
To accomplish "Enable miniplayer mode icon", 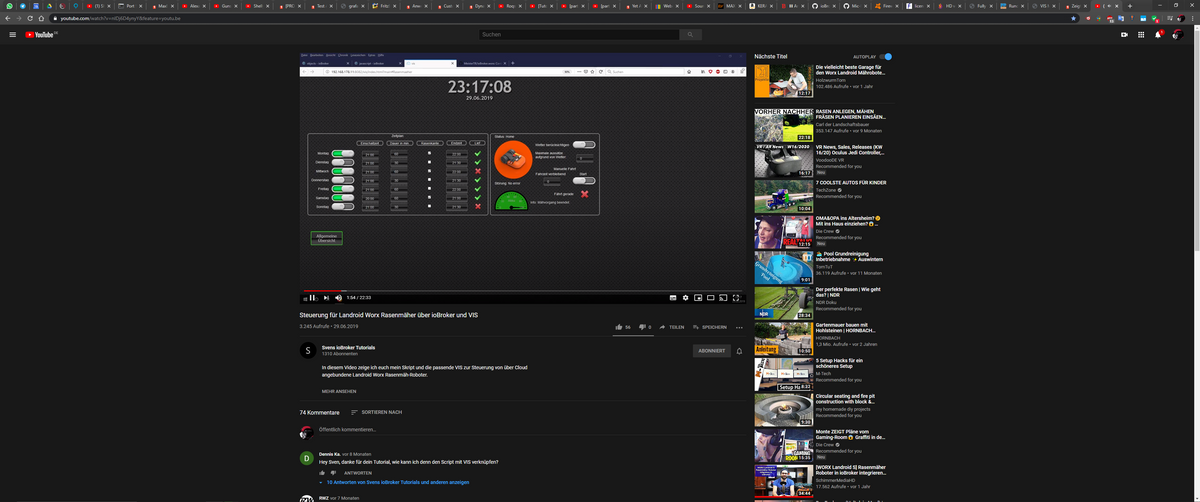I will [x=698, y=297].
